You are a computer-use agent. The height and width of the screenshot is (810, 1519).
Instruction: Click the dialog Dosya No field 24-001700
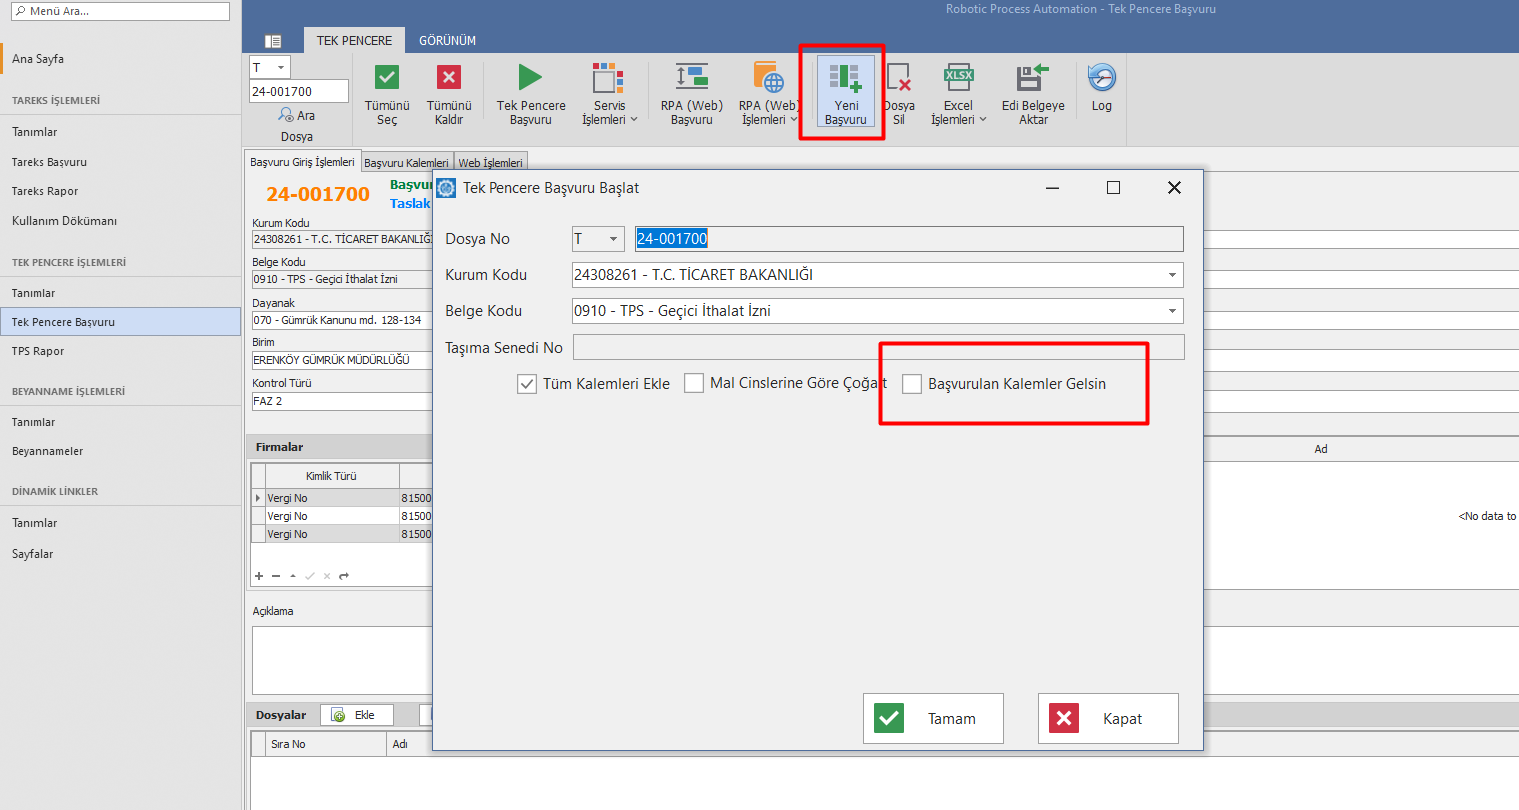(908, 239)
